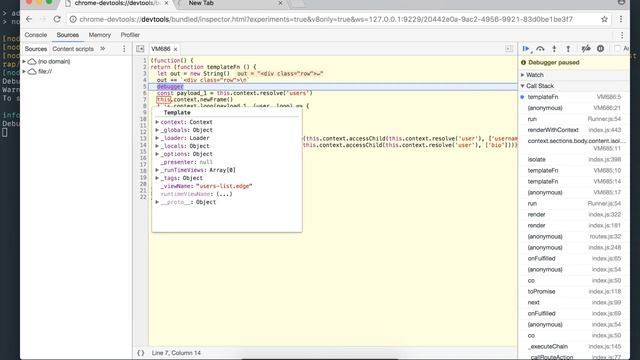This screenshot has width=640, height=360.
Task: Invoke getter (...) for runtimeViewName
Action: [224, 194]
